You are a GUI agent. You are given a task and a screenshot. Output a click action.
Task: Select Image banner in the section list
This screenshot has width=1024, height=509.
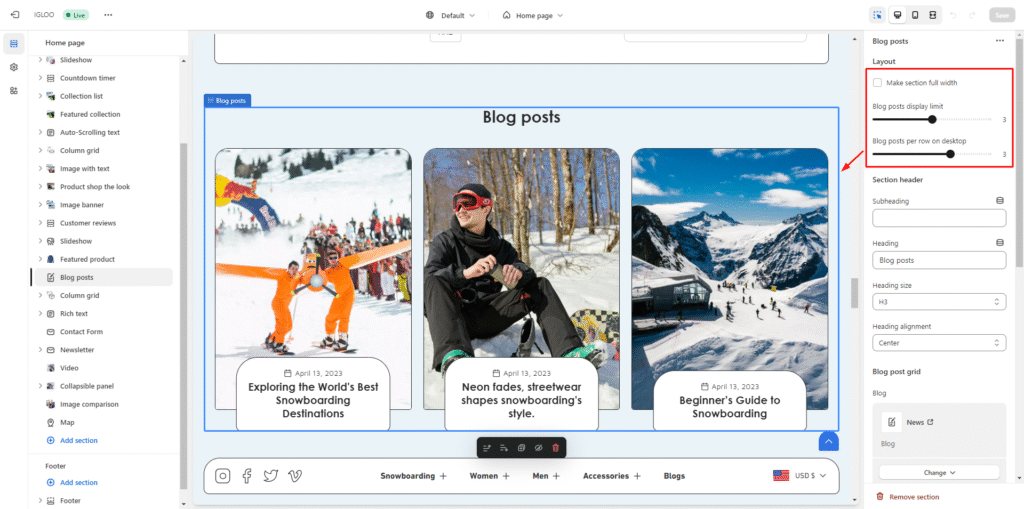pos(81,205)
